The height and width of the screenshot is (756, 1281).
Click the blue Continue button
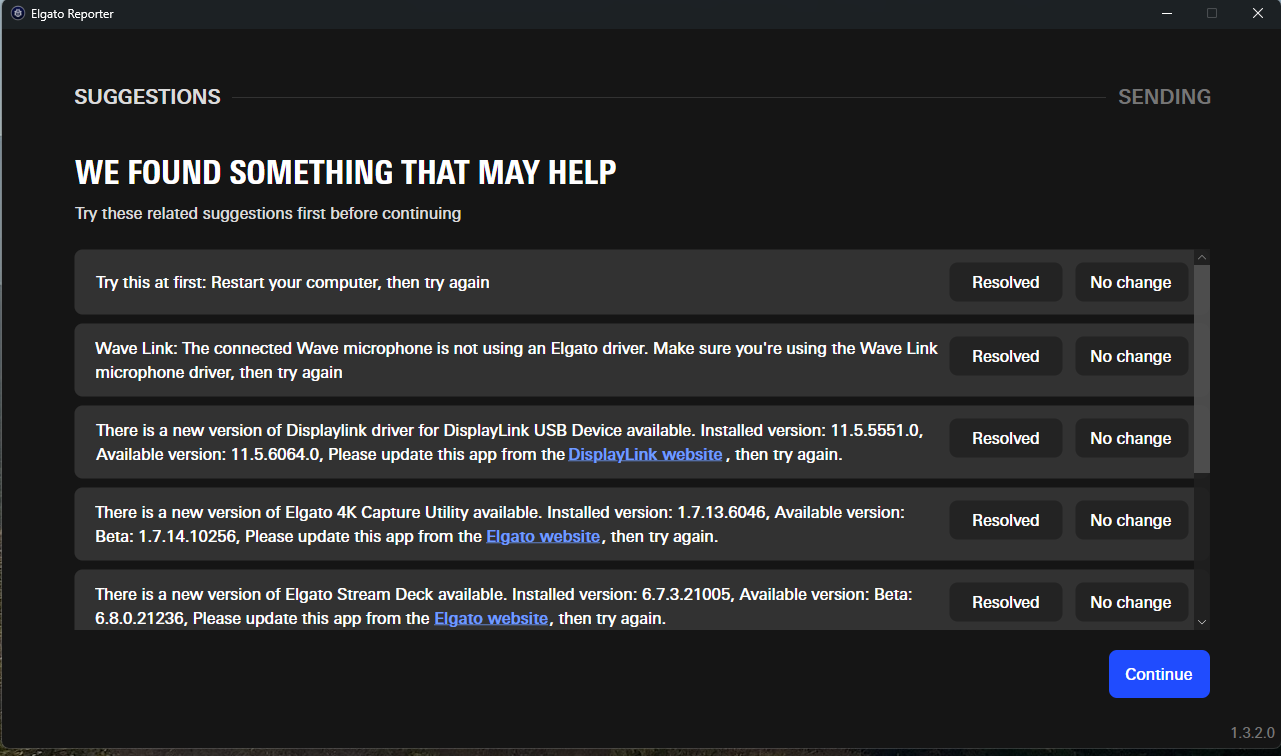[1159, 674]
